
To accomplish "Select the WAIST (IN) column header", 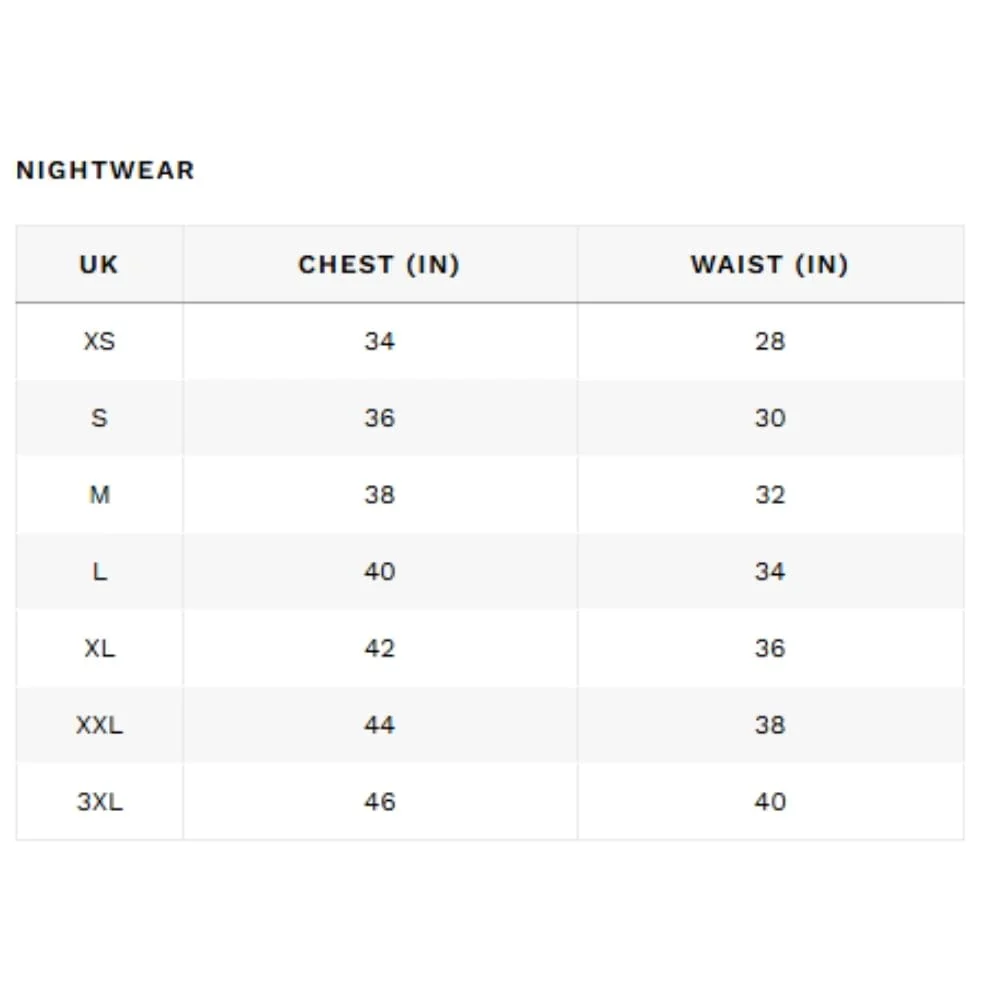I will (x=770, y=264).
